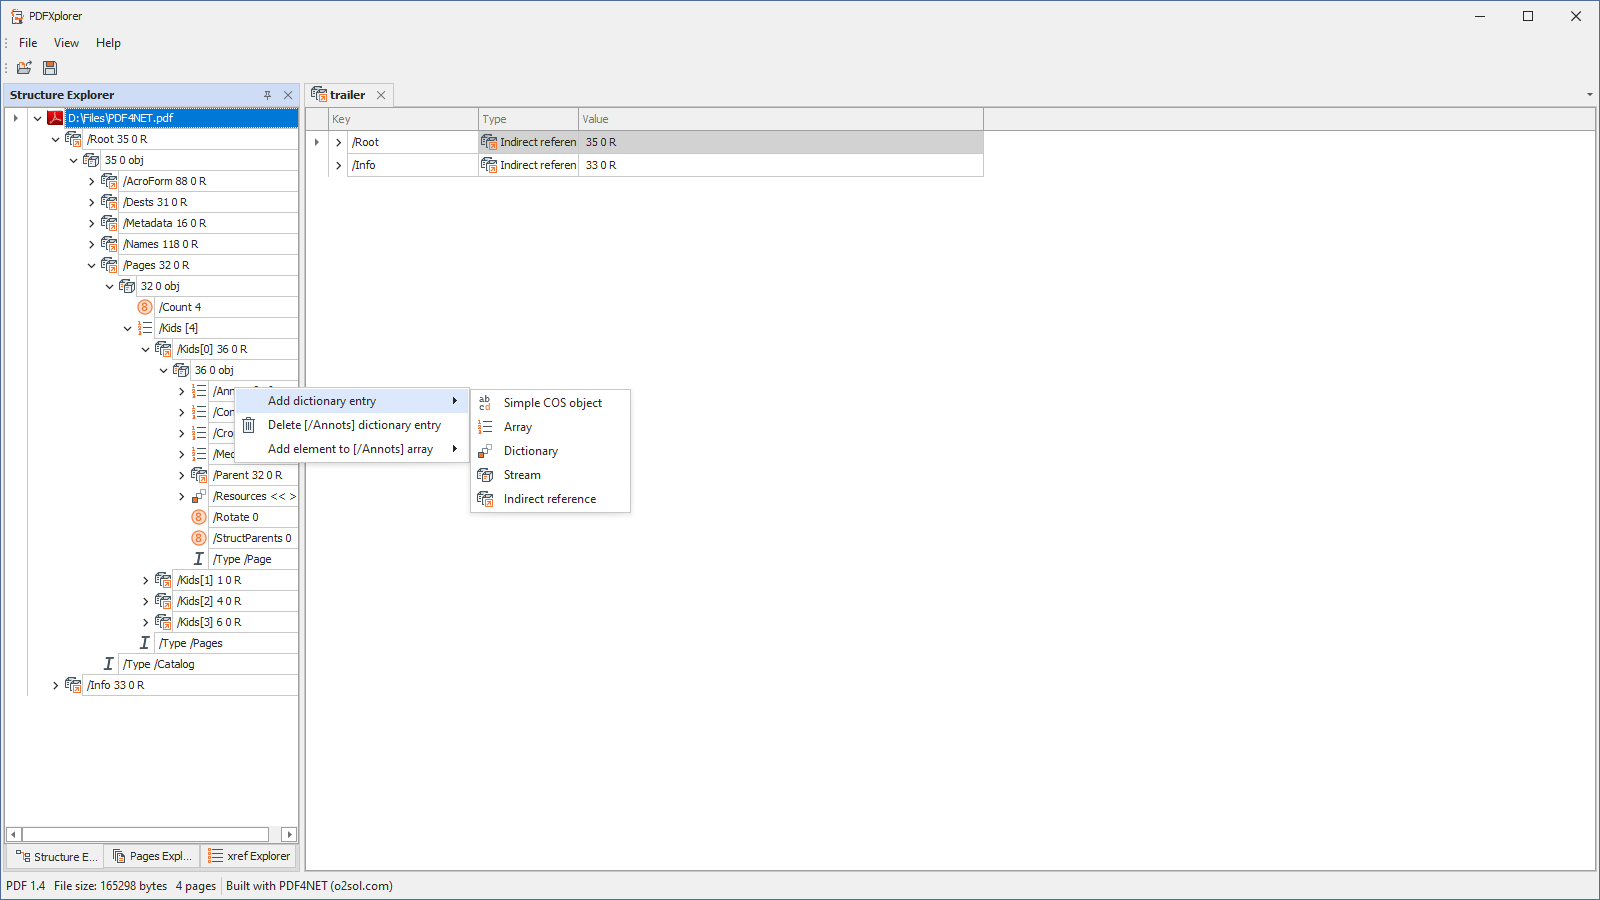Open a PDF file using the open toolbar icon
Viewport: 1600px width, 900px height.
(x=24, y=67)
